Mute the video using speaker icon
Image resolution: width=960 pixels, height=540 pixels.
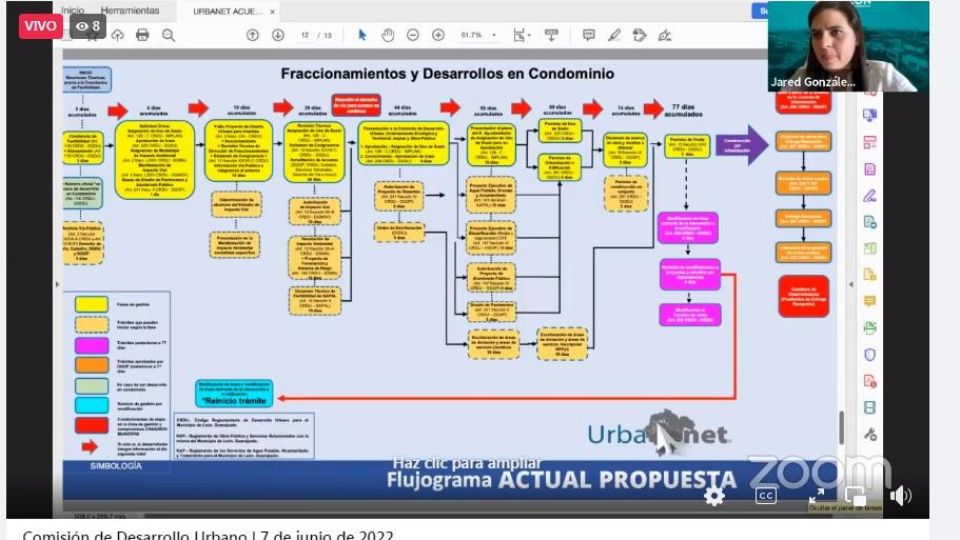coord(901,495)
